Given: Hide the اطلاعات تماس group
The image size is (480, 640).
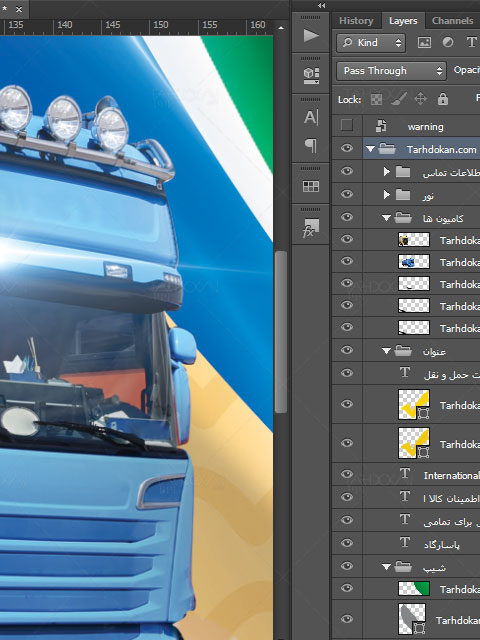Looking at the screenshot, I should [347, 171].
